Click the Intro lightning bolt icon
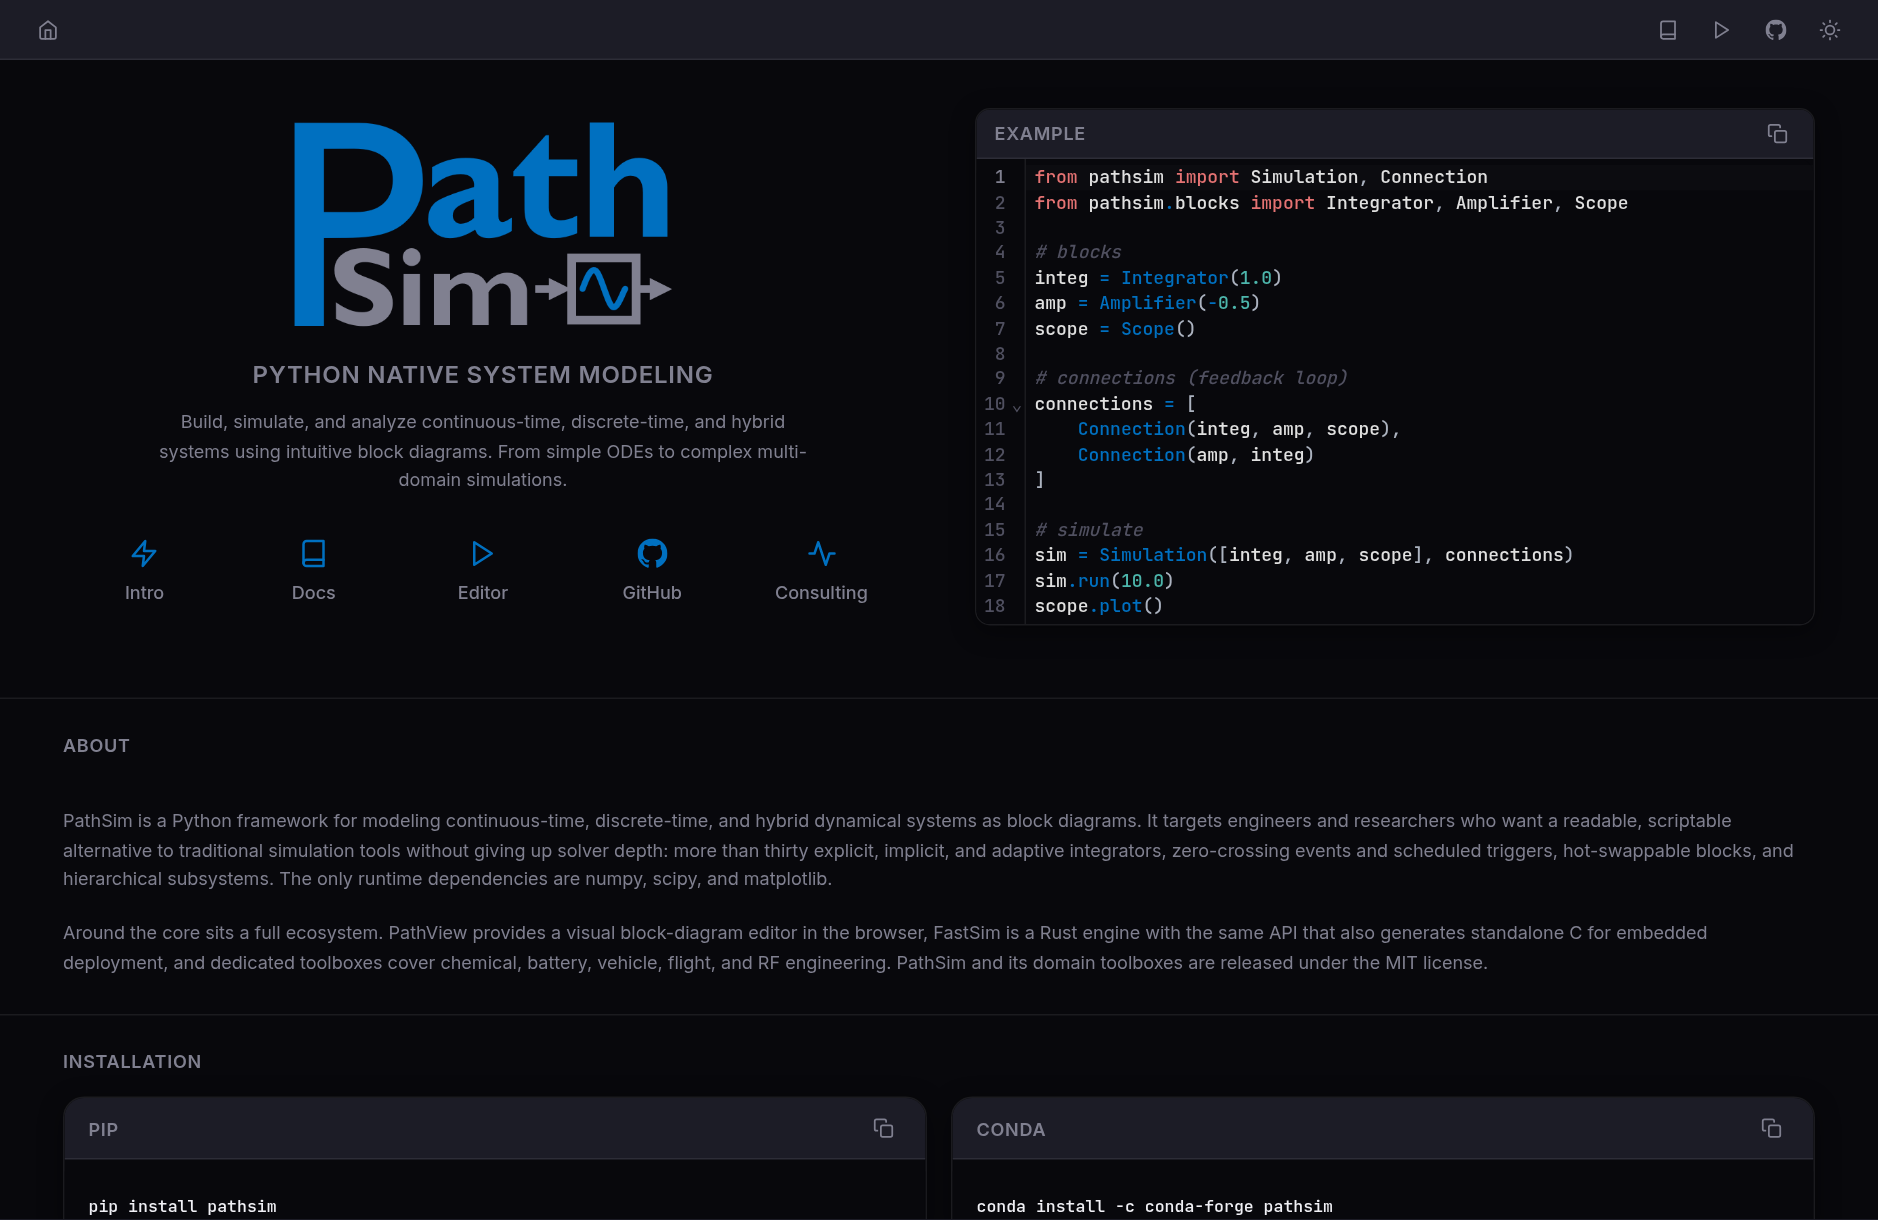The width and height of the screenshot is (1878, 1220). tap(144, 553)
